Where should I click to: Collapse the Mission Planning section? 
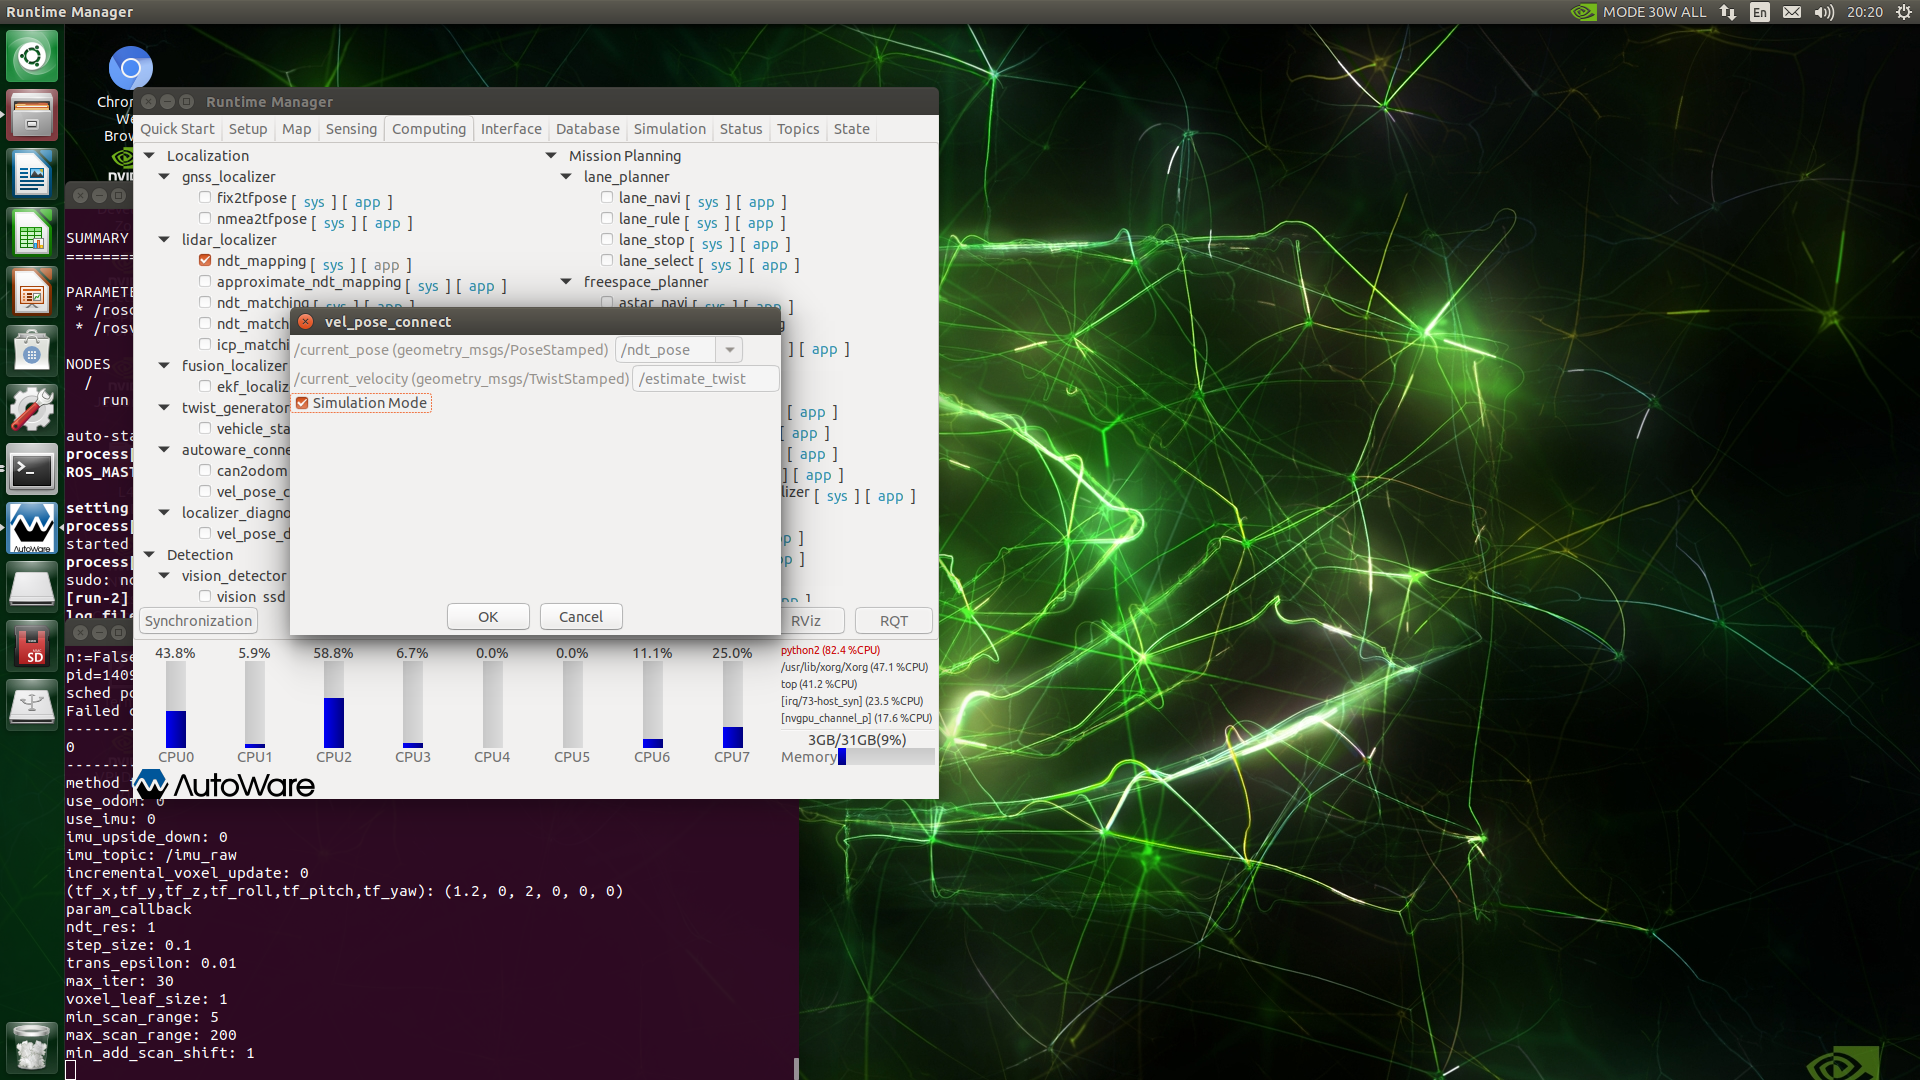551,155
